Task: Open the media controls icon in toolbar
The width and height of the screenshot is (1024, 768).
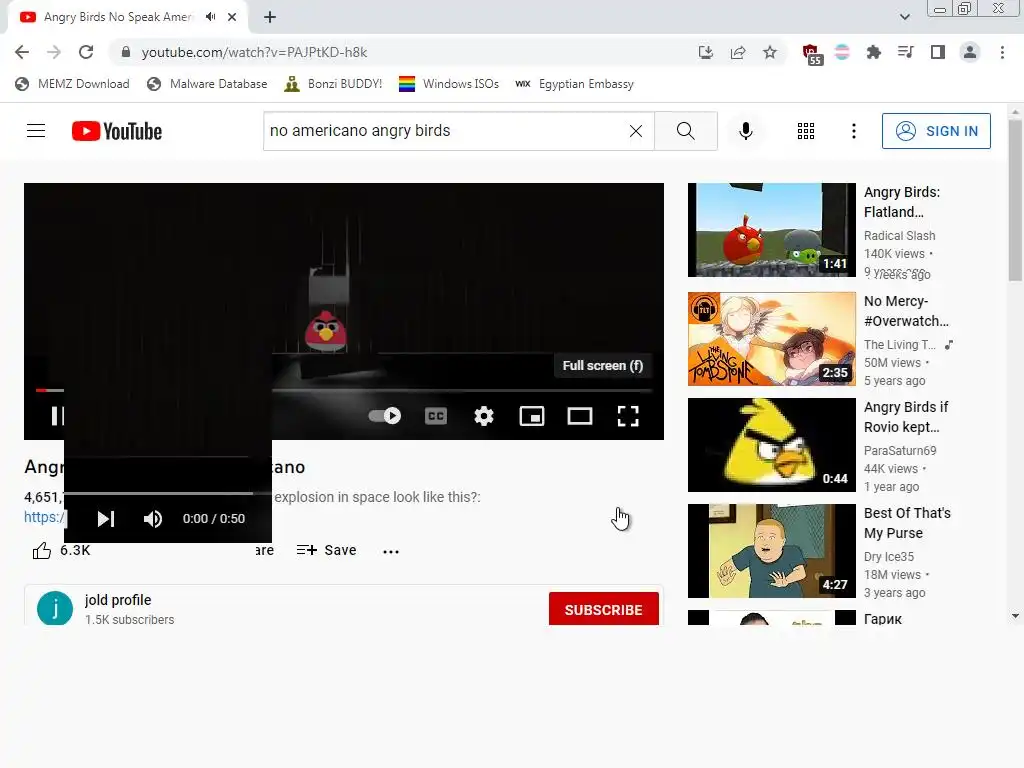Action: click(x=906, y=52)
